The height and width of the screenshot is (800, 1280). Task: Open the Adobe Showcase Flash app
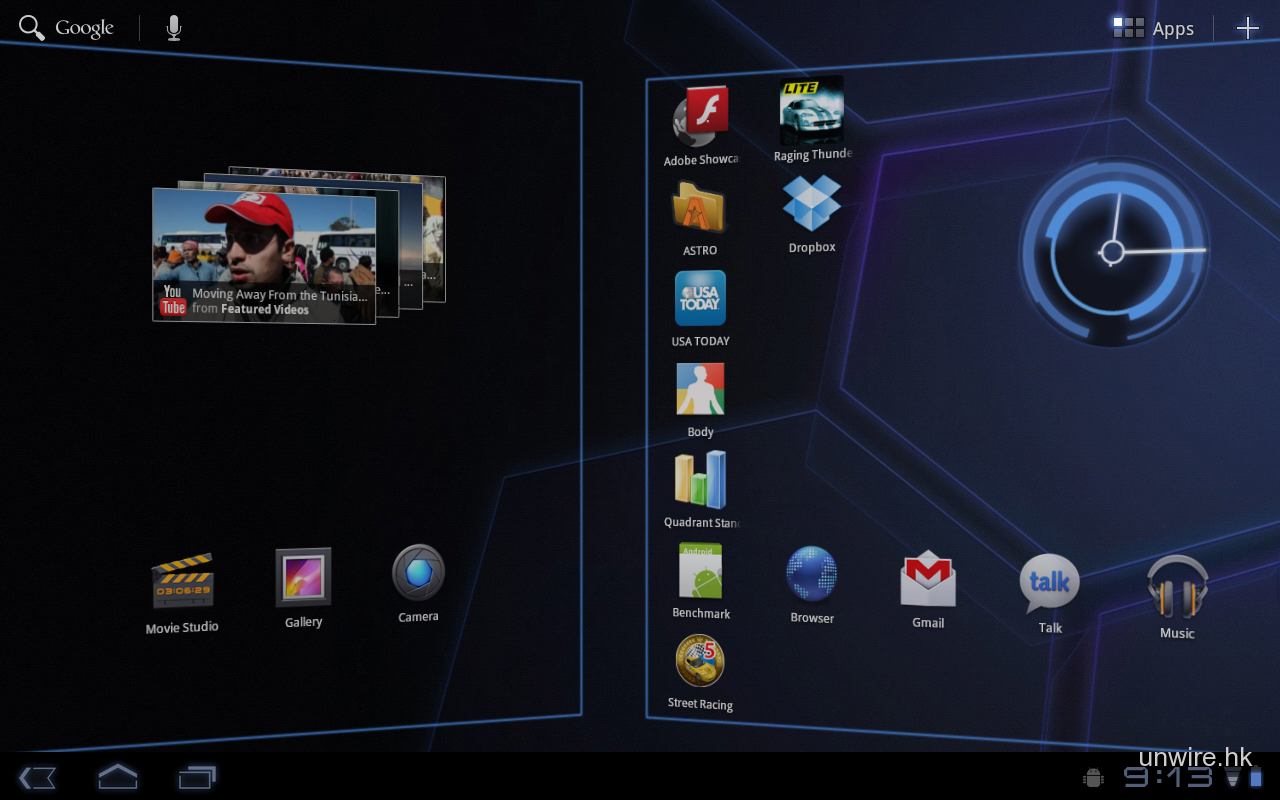pyautogui.click(x=700, y=119)
